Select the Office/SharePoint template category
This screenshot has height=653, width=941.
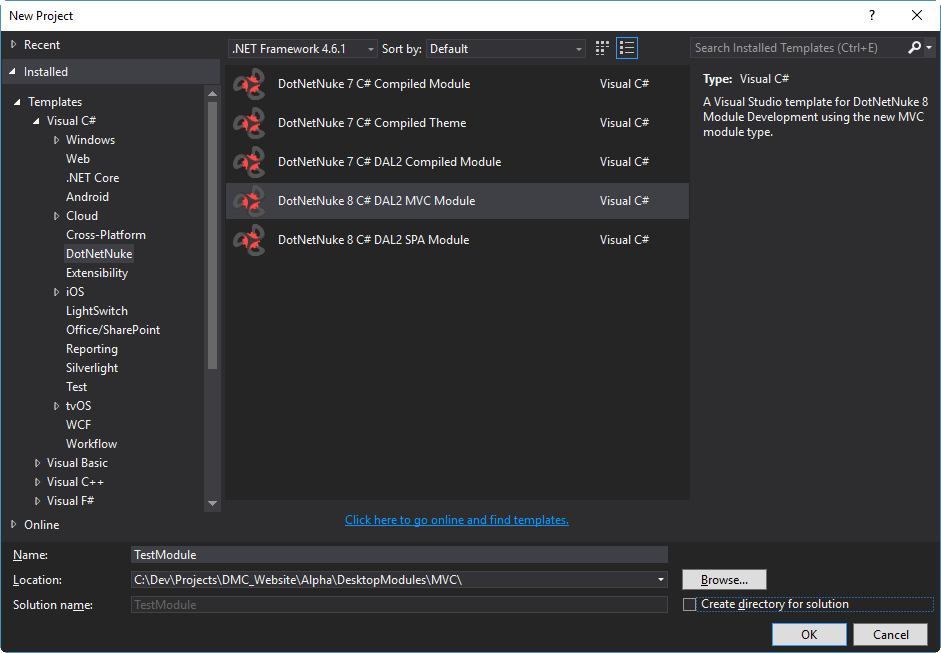(113, 330)
